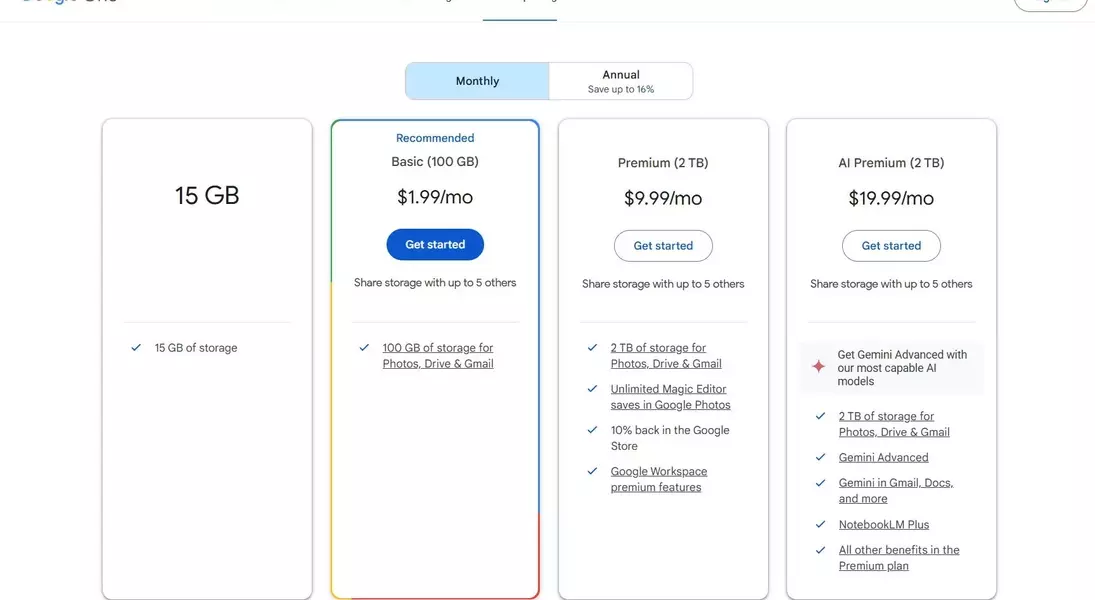Open the Gemini Advanced link
This screenshot has height=600, width=1095.
point(883,458)
